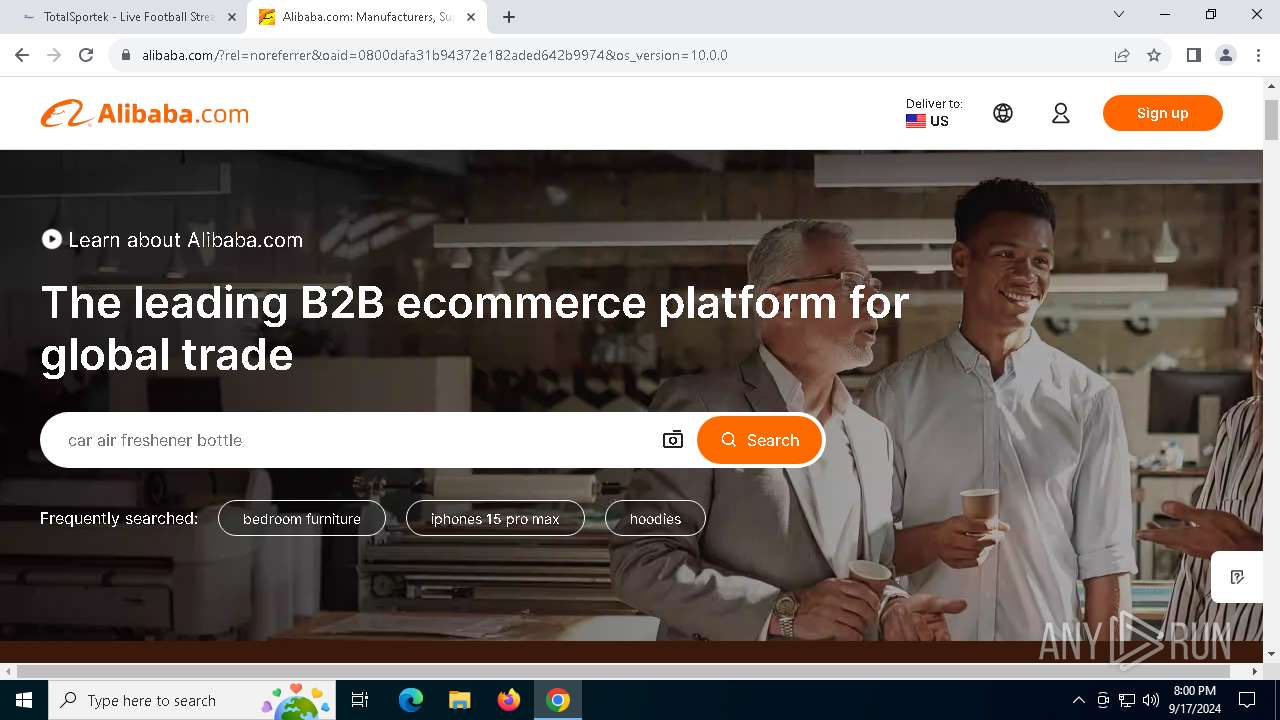1280x720 pixels.
Task: Select Chrome in the taskbar
Action: click(558, 700)
